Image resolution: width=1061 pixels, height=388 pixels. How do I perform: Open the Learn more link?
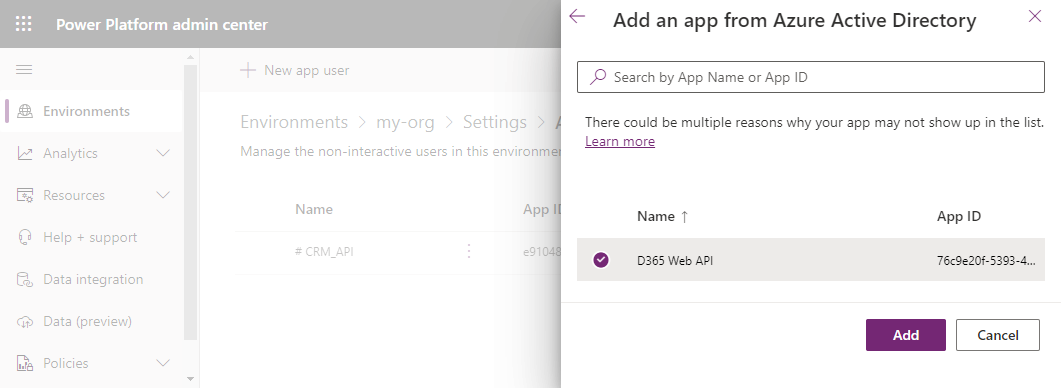[x=620, y=141]
